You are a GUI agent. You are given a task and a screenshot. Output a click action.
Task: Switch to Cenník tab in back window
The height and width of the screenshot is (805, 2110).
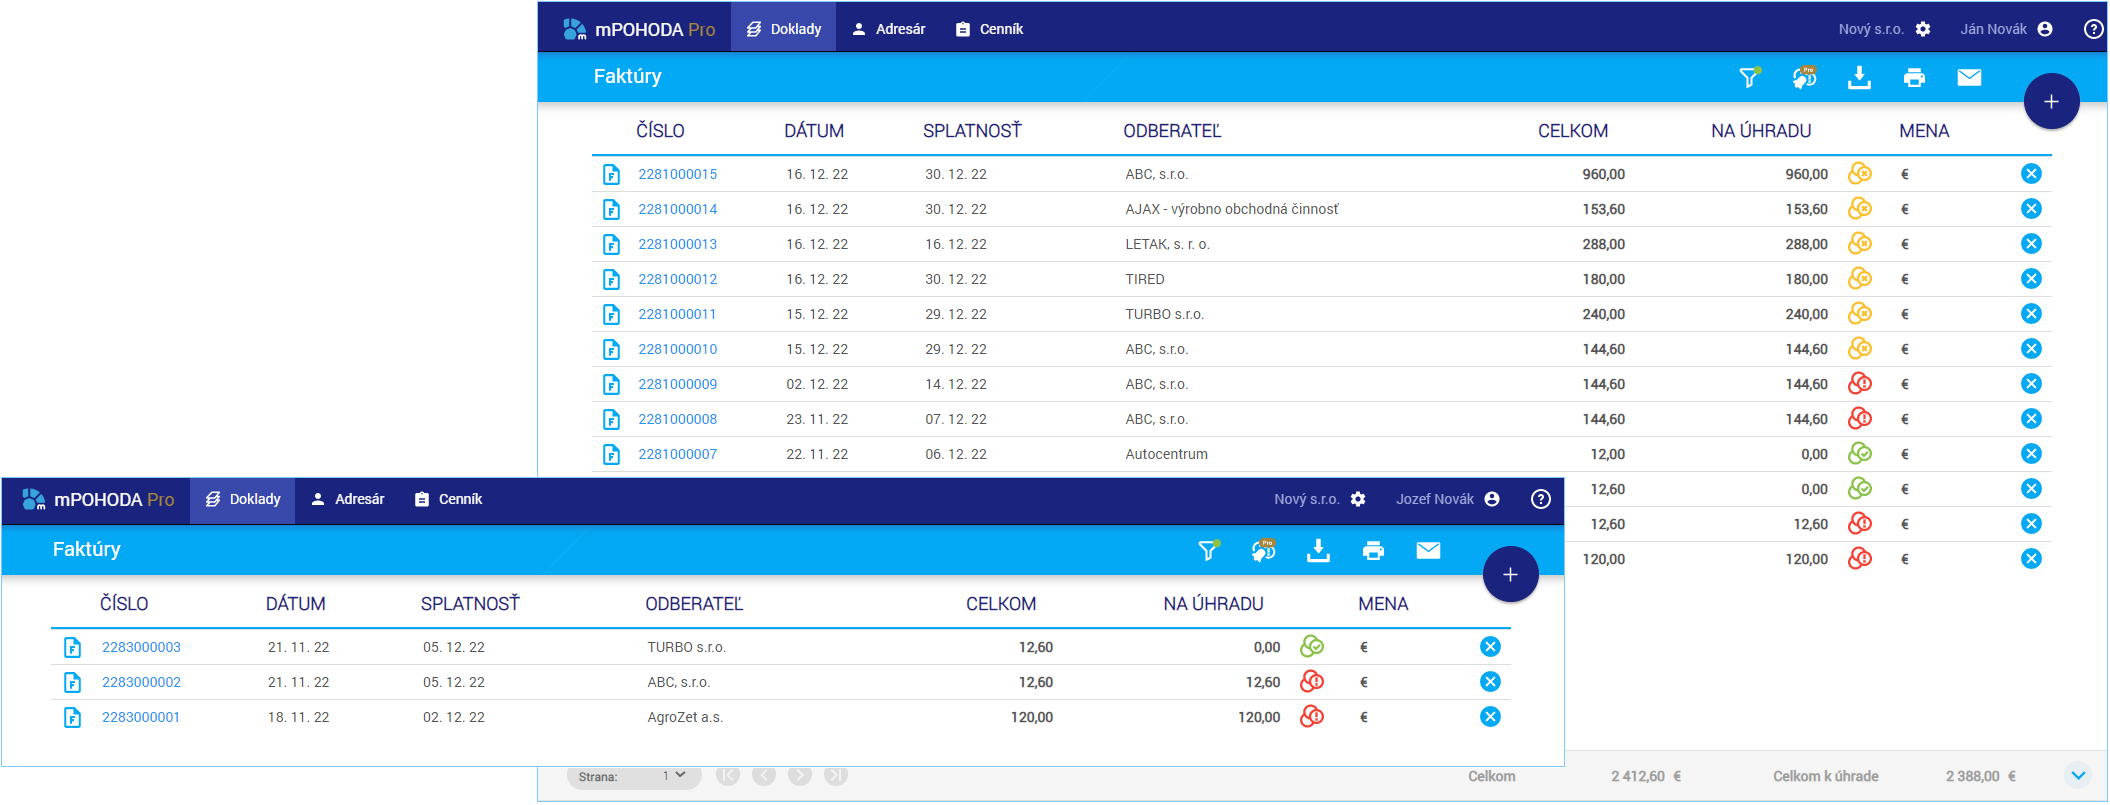989,29
